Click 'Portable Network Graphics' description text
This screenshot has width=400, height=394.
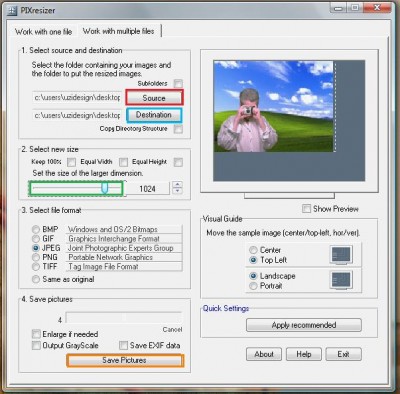111,257
